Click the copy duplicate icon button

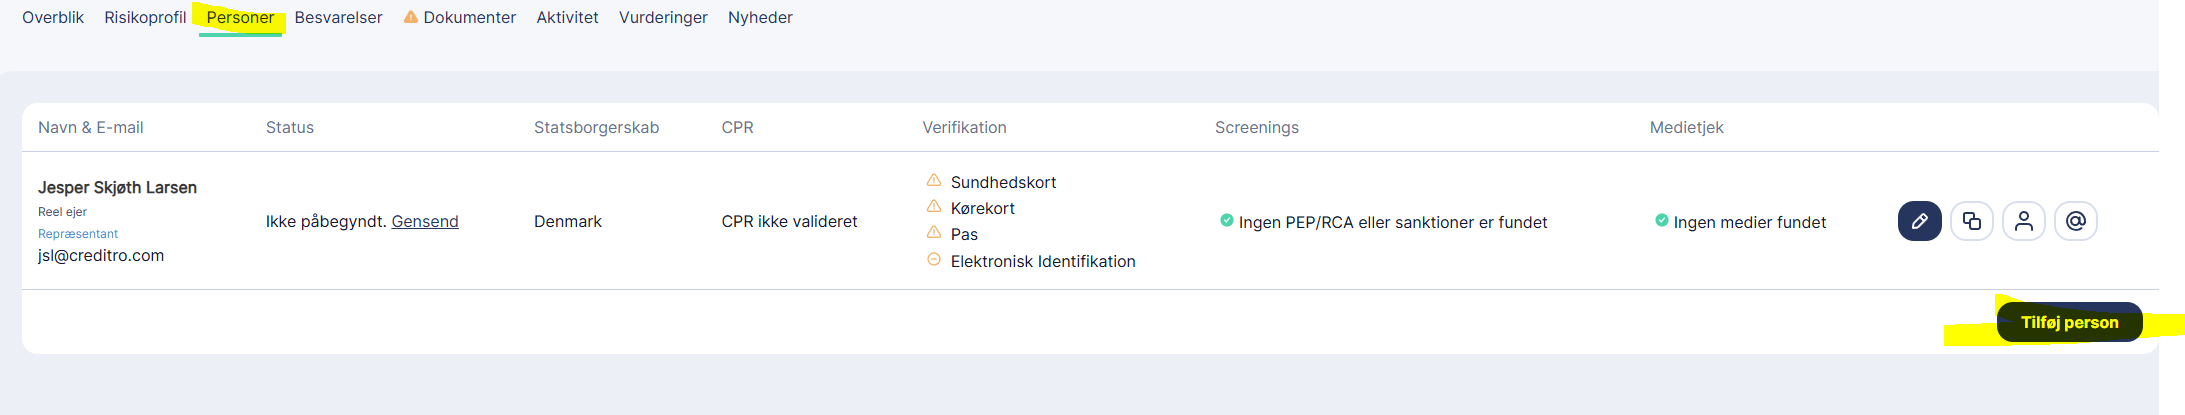click(1971, 221)
